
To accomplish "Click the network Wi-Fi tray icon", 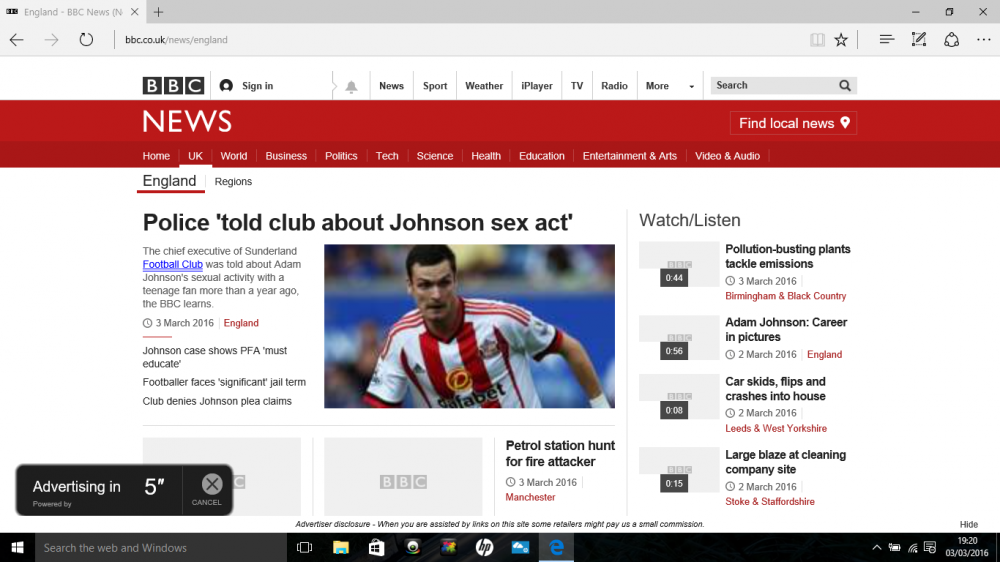I will [x=913, y=547].
